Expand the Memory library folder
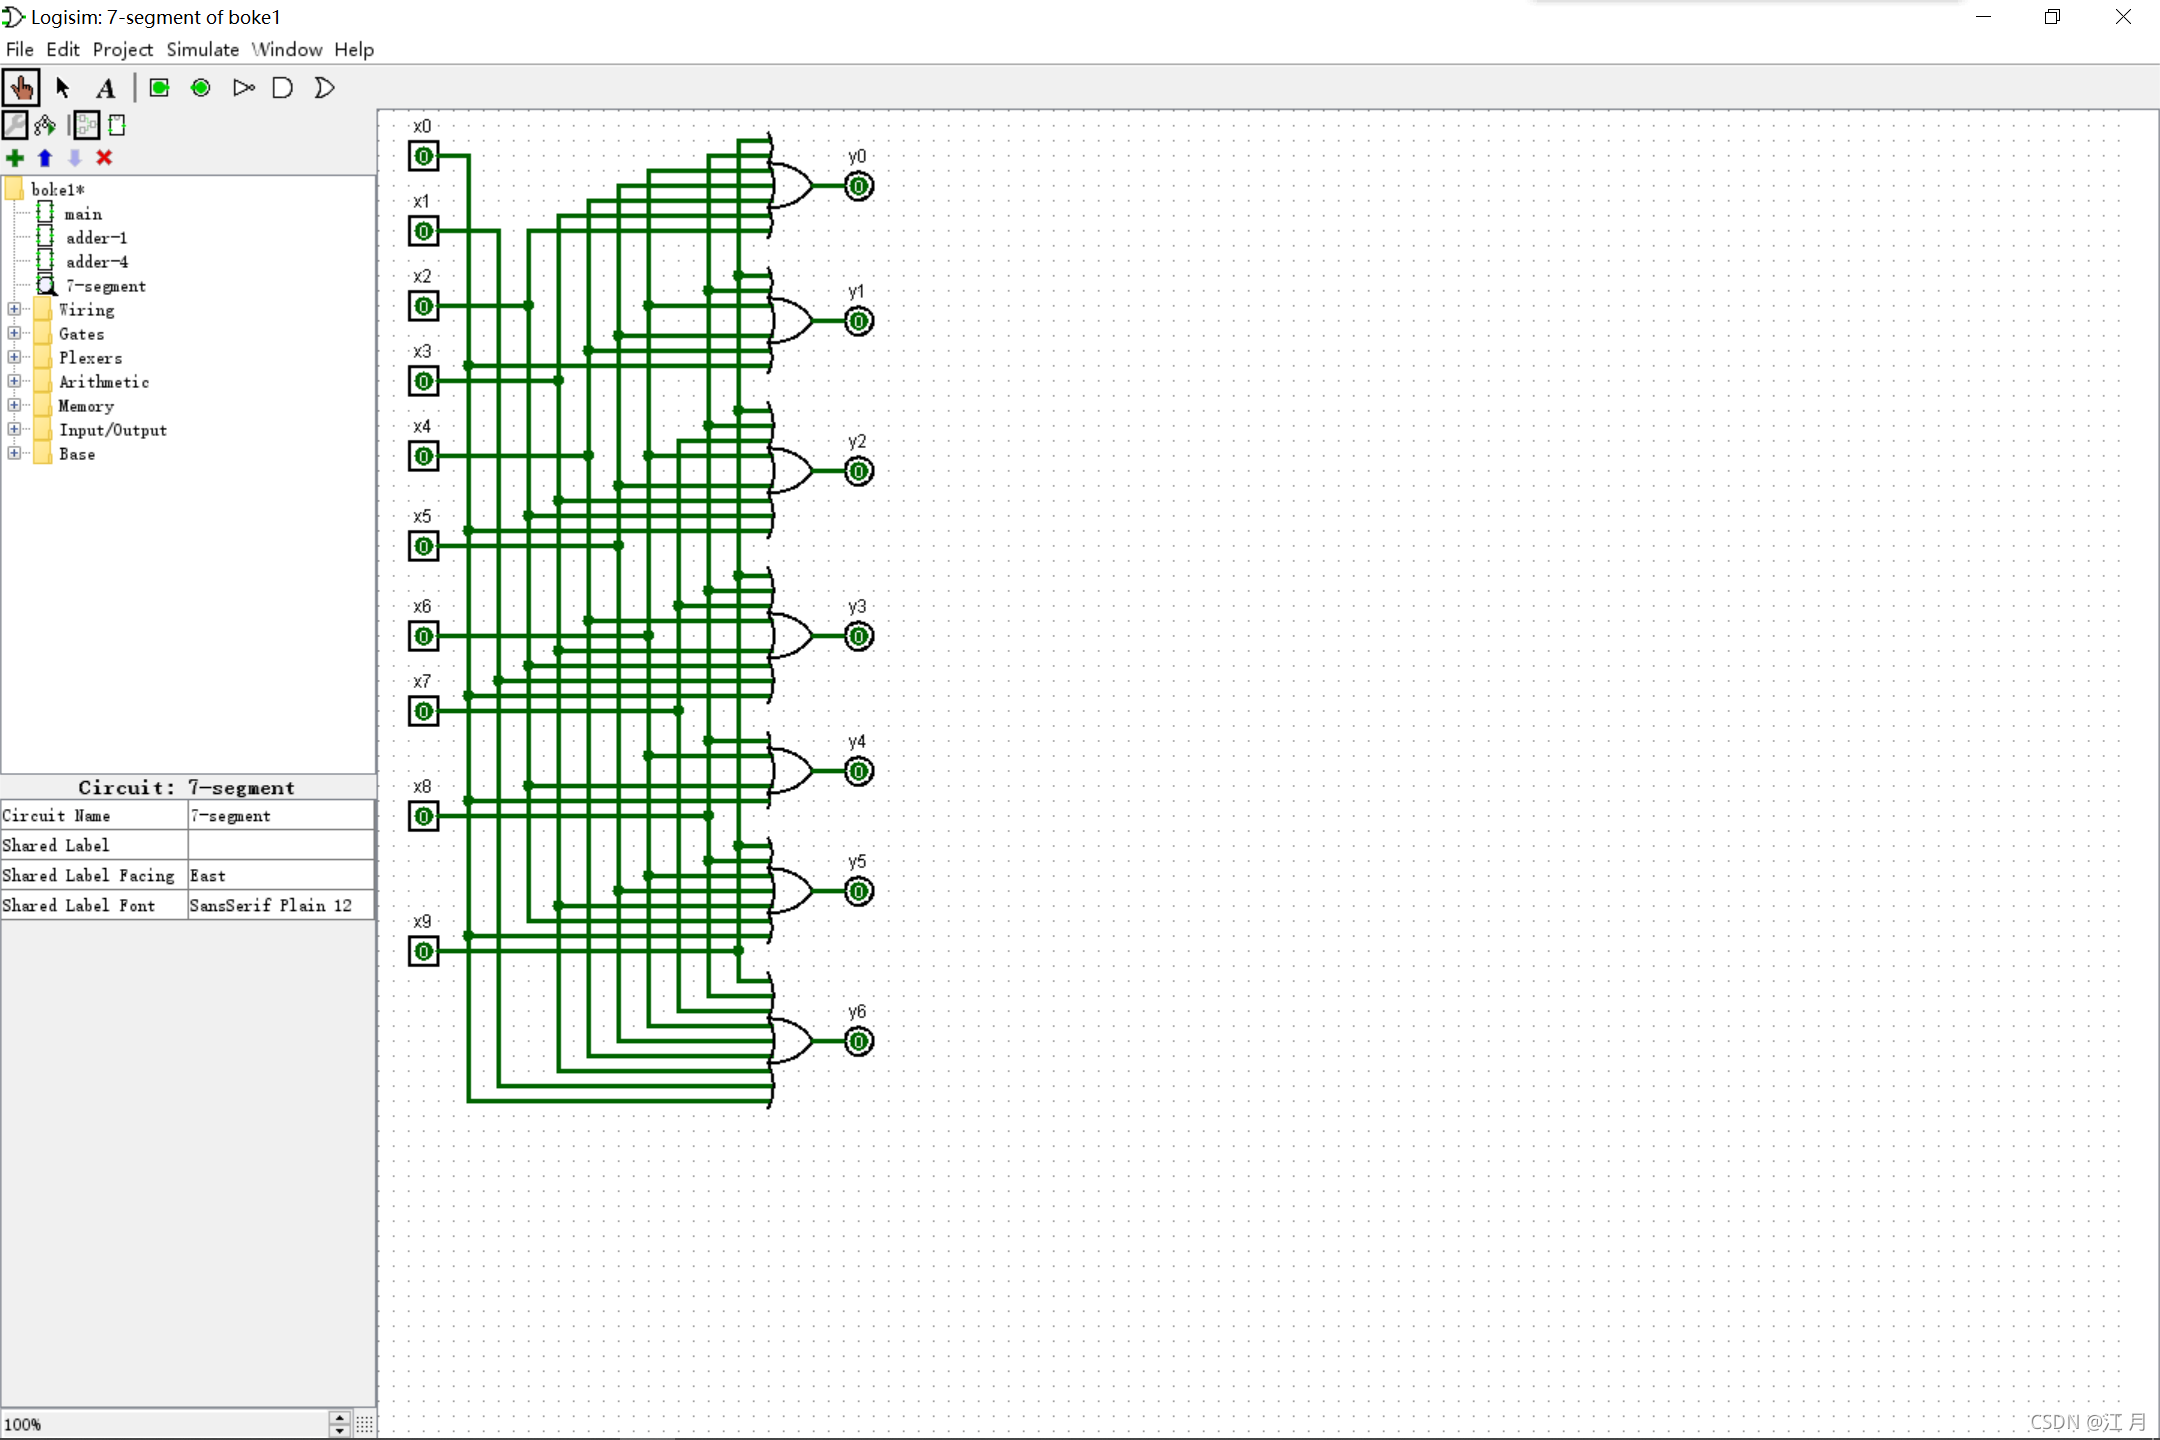2160x1440 pixels. 14,406
